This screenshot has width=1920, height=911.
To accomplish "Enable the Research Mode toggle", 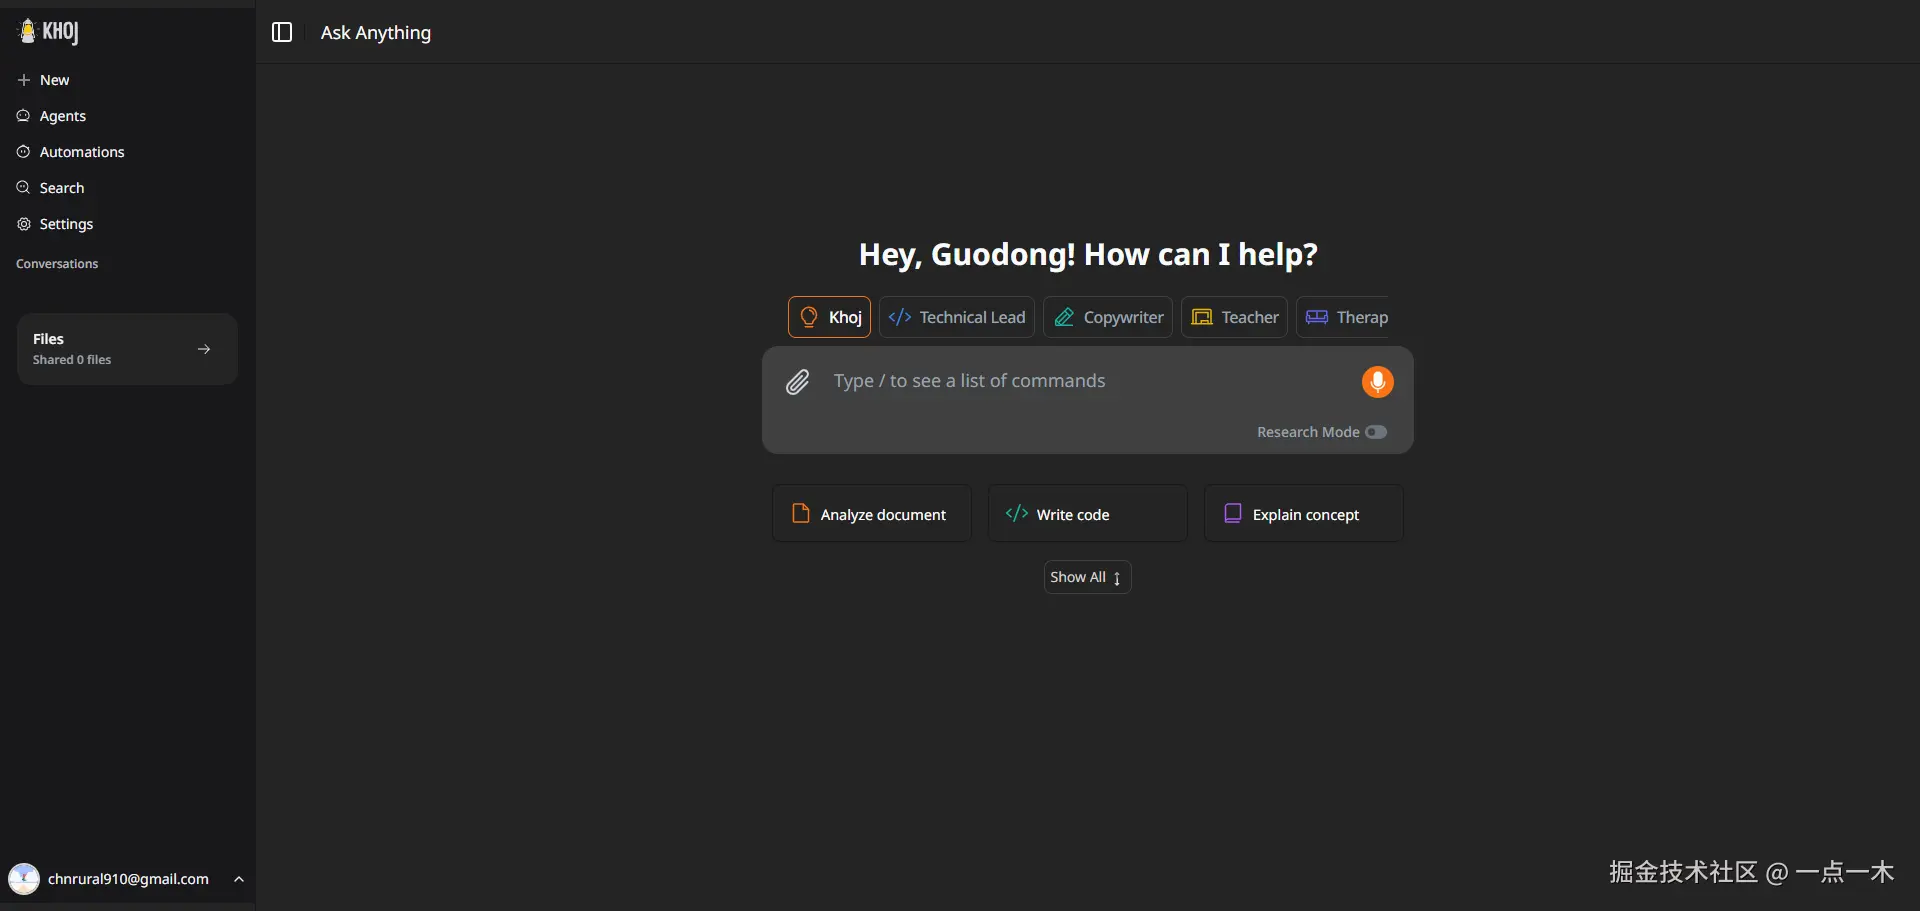I will pyautogui.click(x=1376, y=432).
